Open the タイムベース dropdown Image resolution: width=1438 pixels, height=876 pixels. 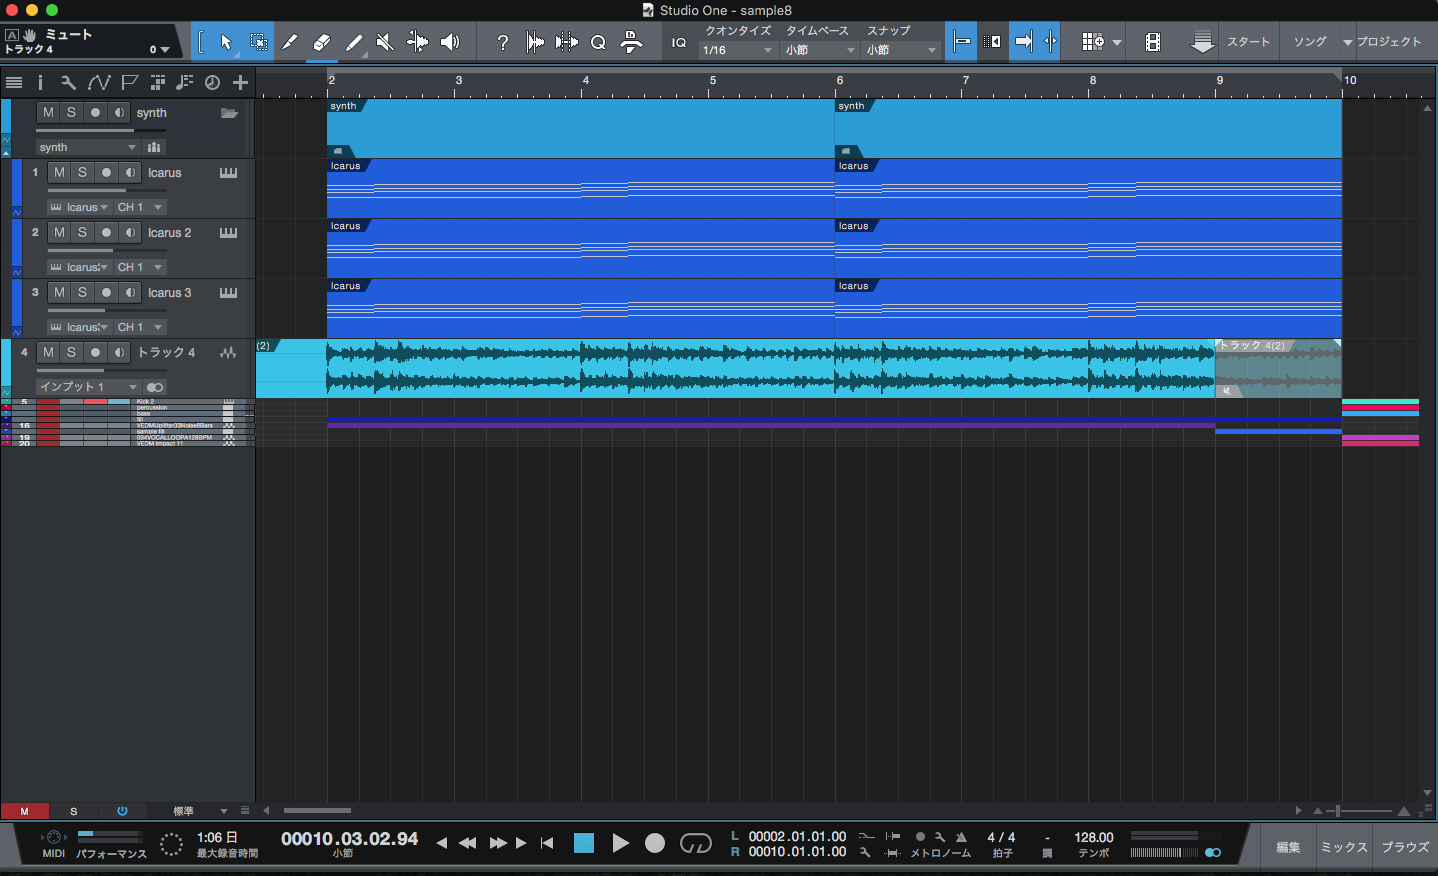point(820,50)
